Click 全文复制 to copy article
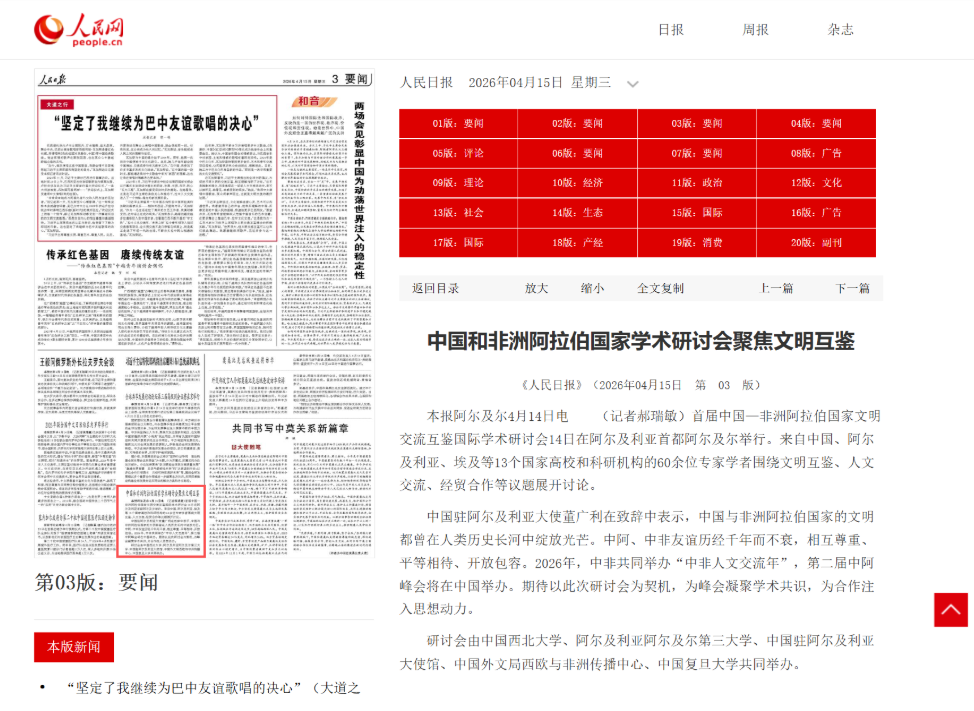Screen dimensions: 974x711 click(x=660, y=288)
